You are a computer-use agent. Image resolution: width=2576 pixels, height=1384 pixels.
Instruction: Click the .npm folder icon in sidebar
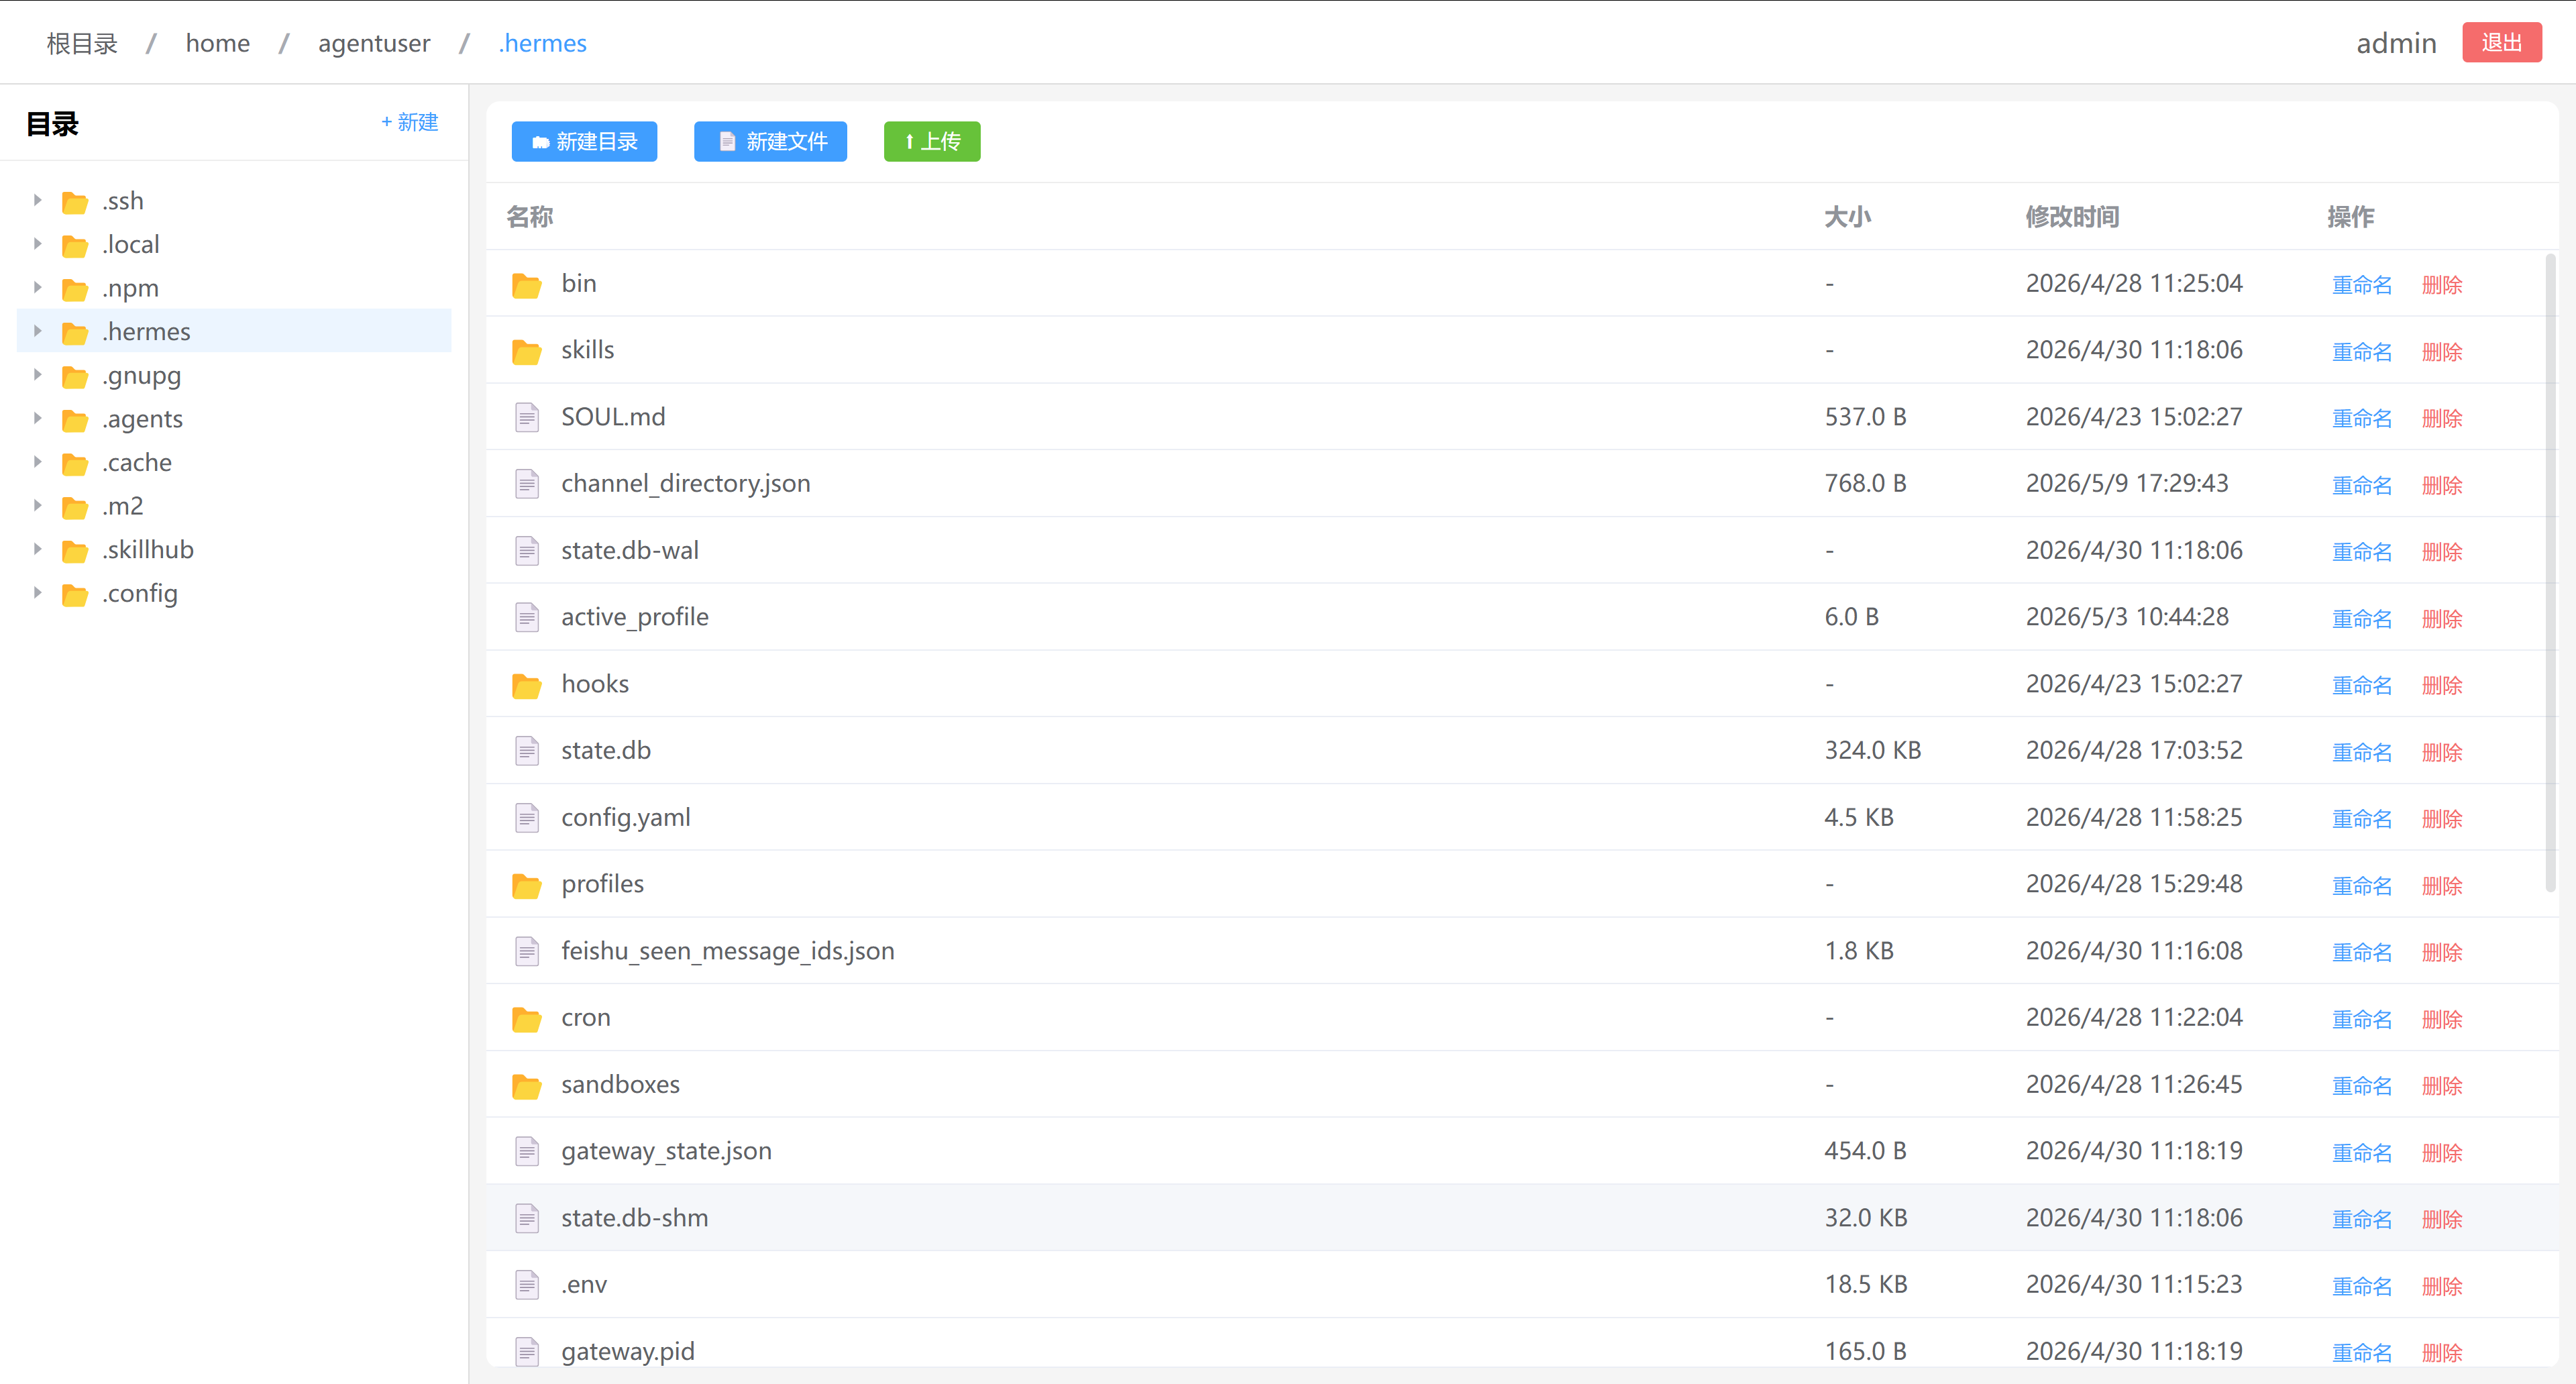pos(75,290)
